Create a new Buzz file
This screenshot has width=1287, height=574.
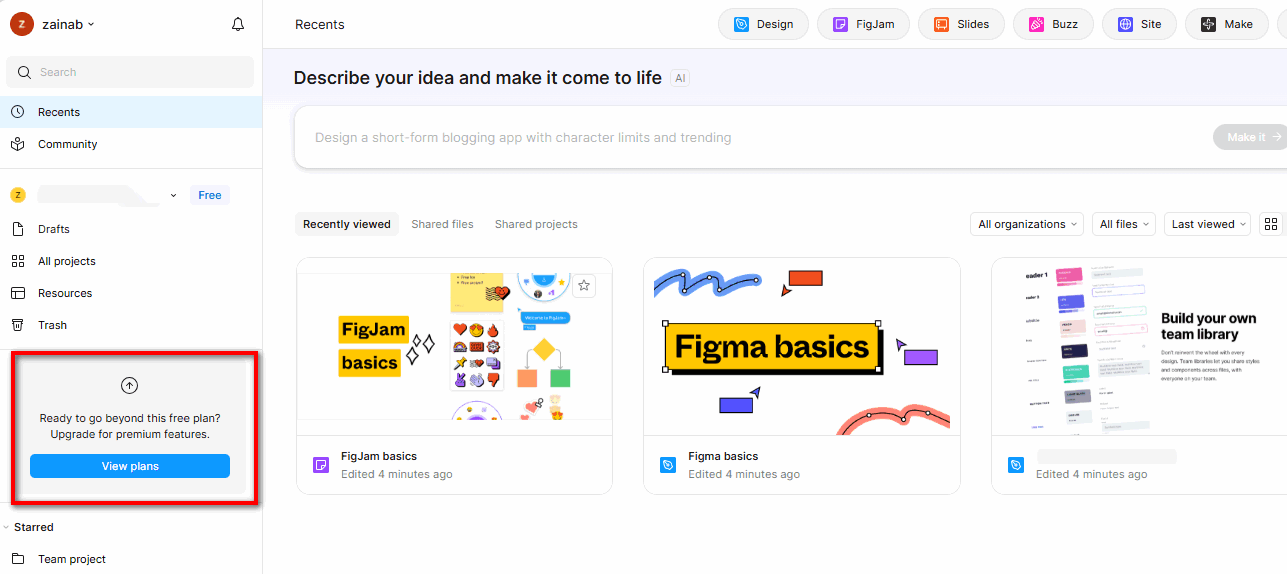pyautogui.click(x=1053, y=24)
